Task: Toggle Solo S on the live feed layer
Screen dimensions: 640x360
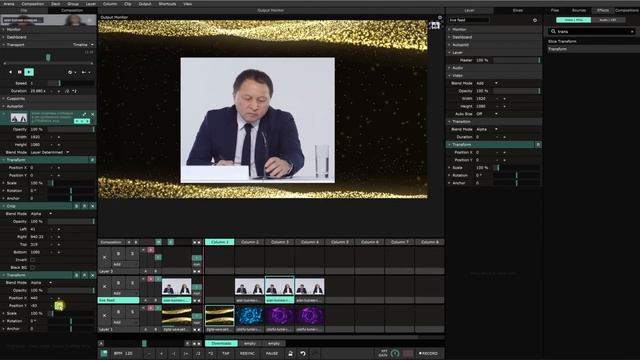Action: click(132, 283)
